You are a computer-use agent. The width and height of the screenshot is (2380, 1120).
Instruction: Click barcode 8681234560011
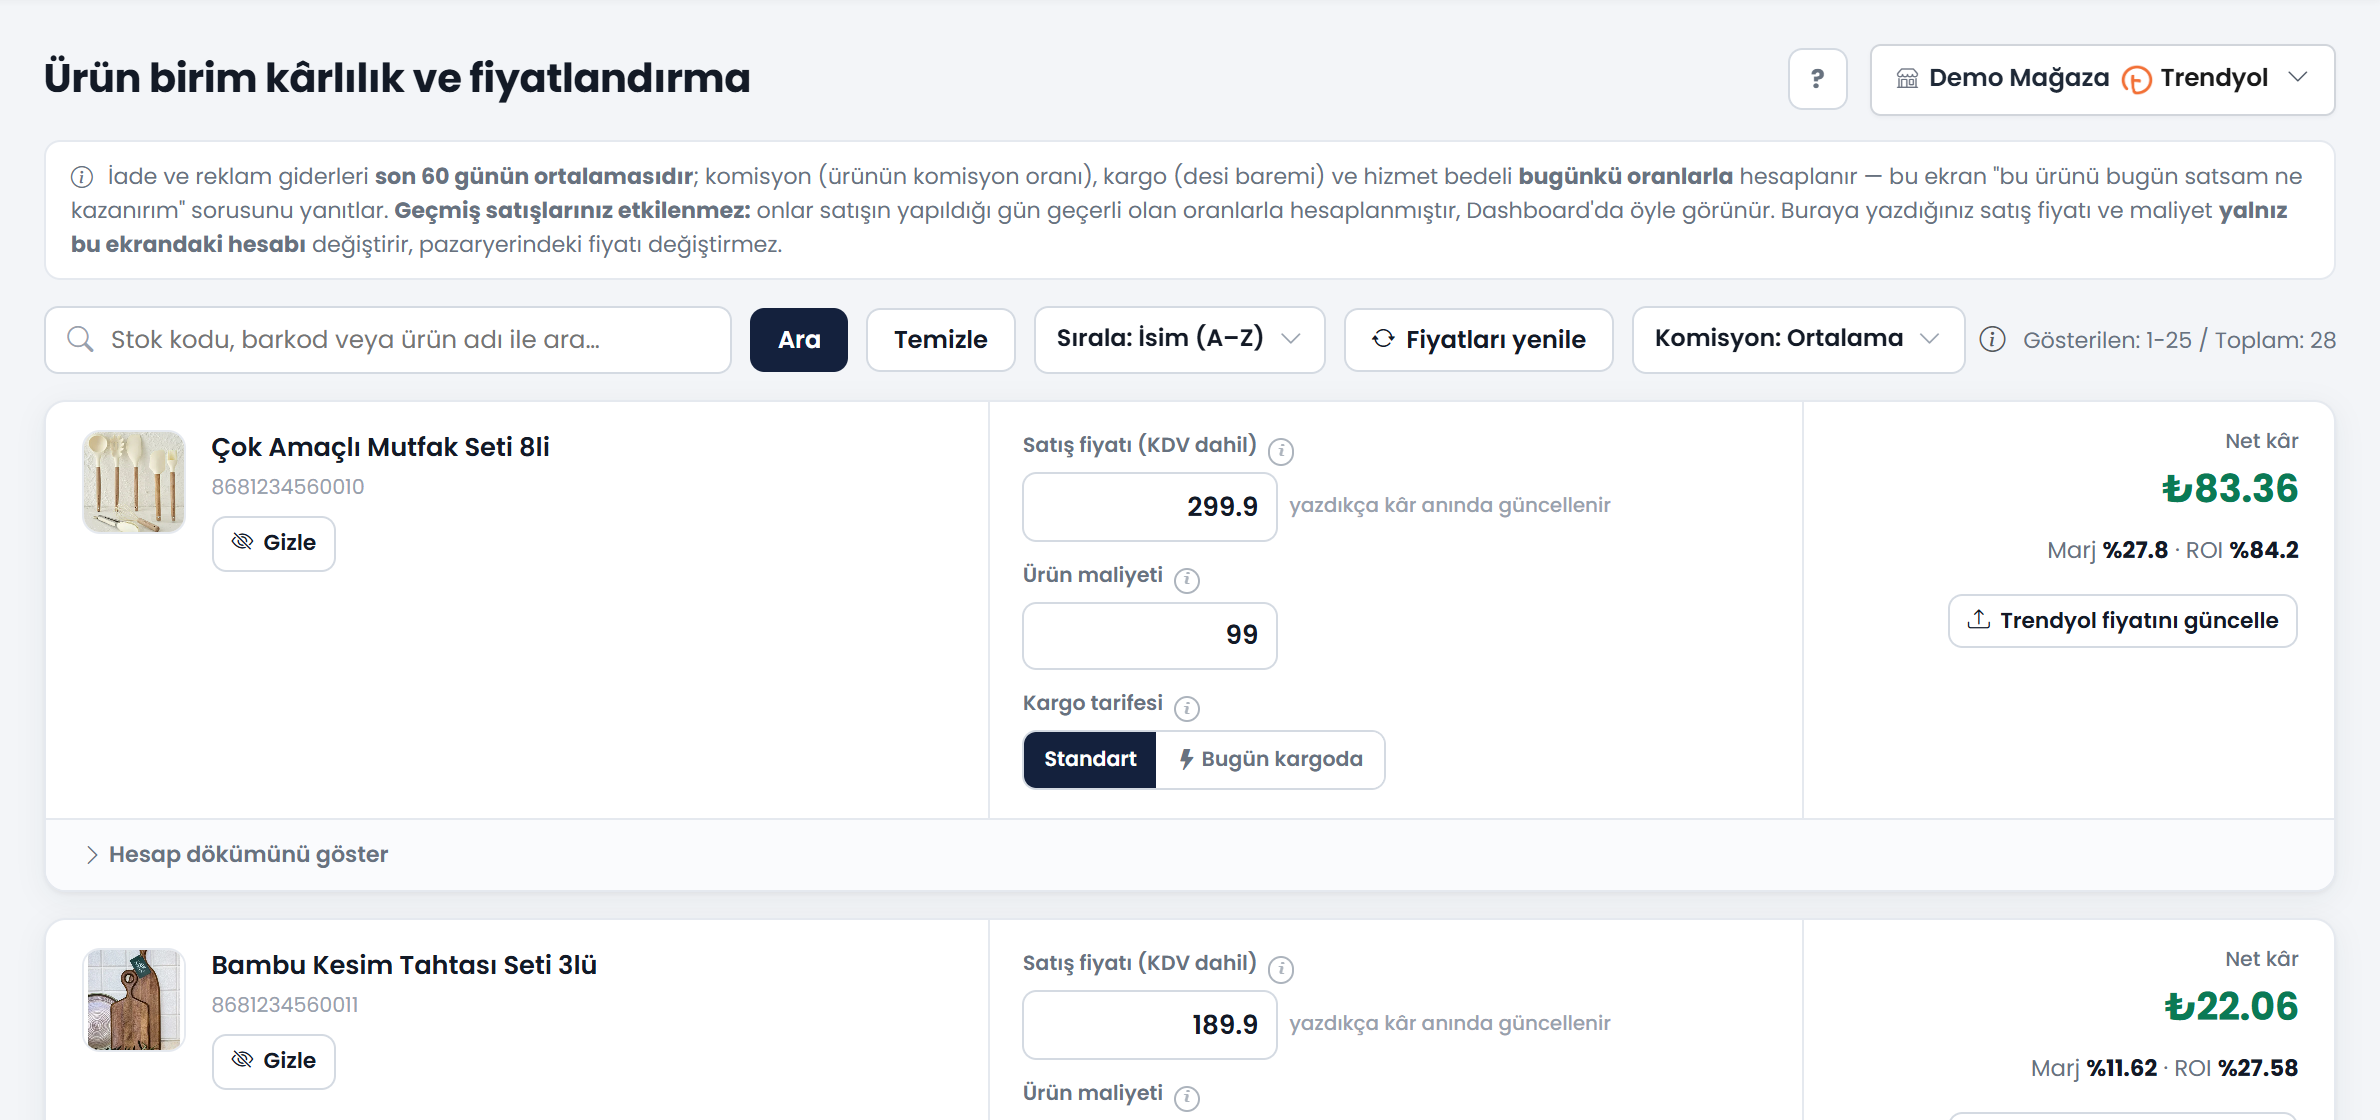tap(285, 1005)
